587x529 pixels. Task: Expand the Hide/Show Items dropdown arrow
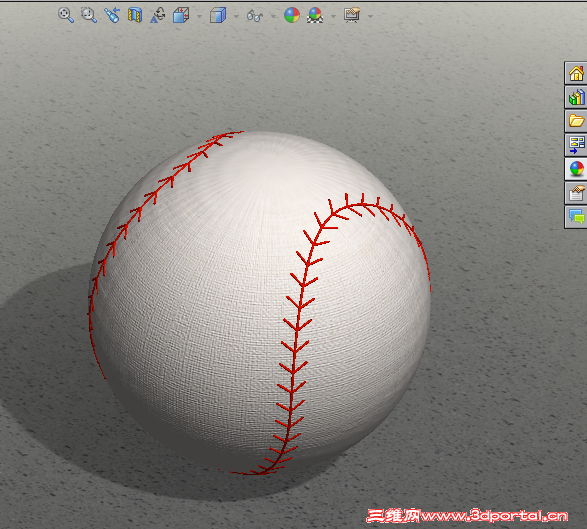coord(273,16)
